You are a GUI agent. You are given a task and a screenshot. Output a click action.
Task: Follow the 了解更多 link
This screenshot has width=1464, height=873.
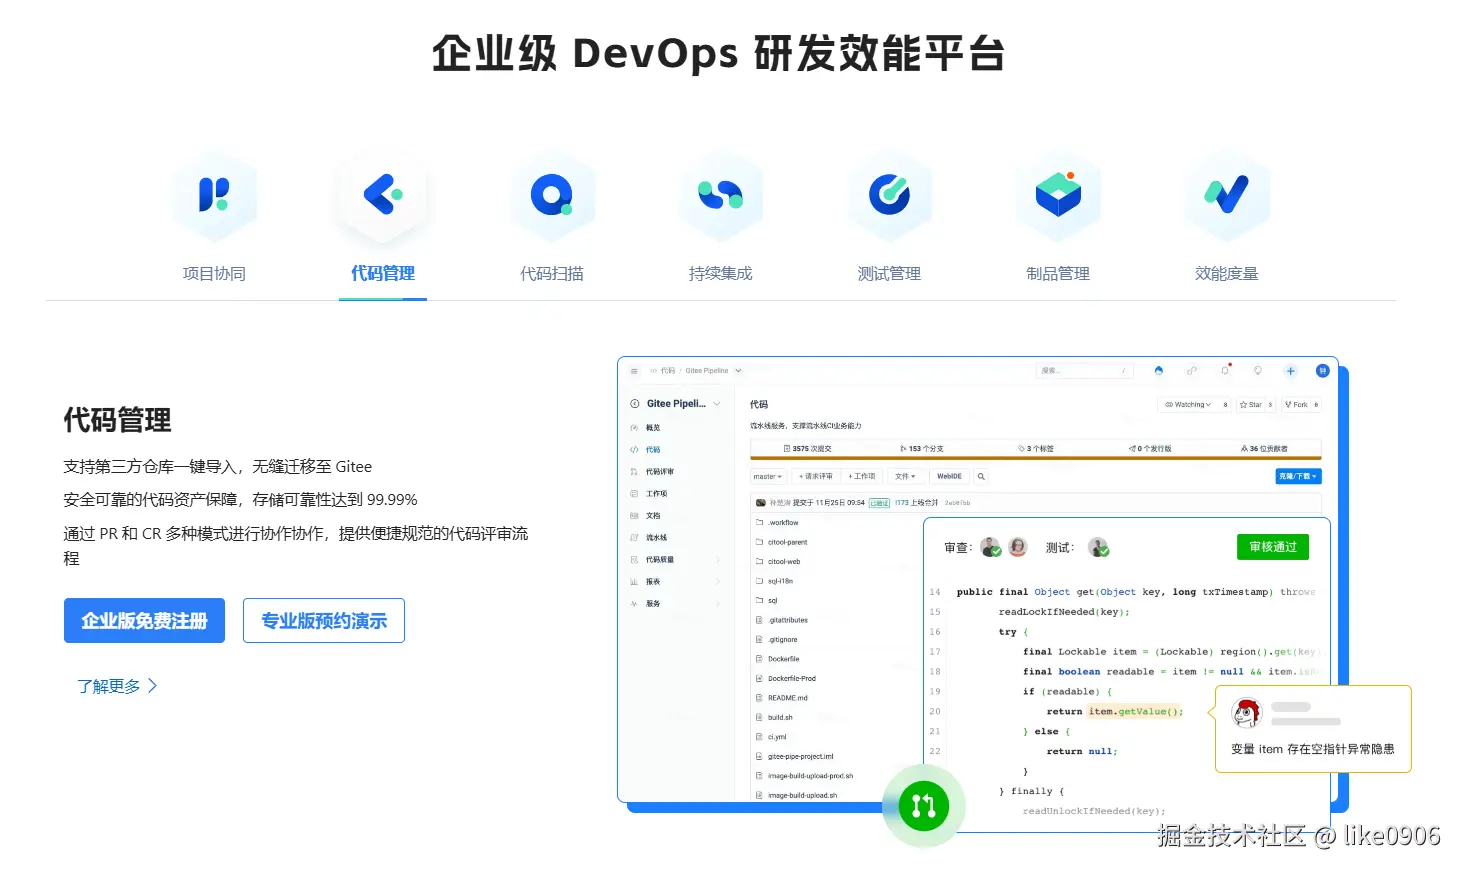117,686
